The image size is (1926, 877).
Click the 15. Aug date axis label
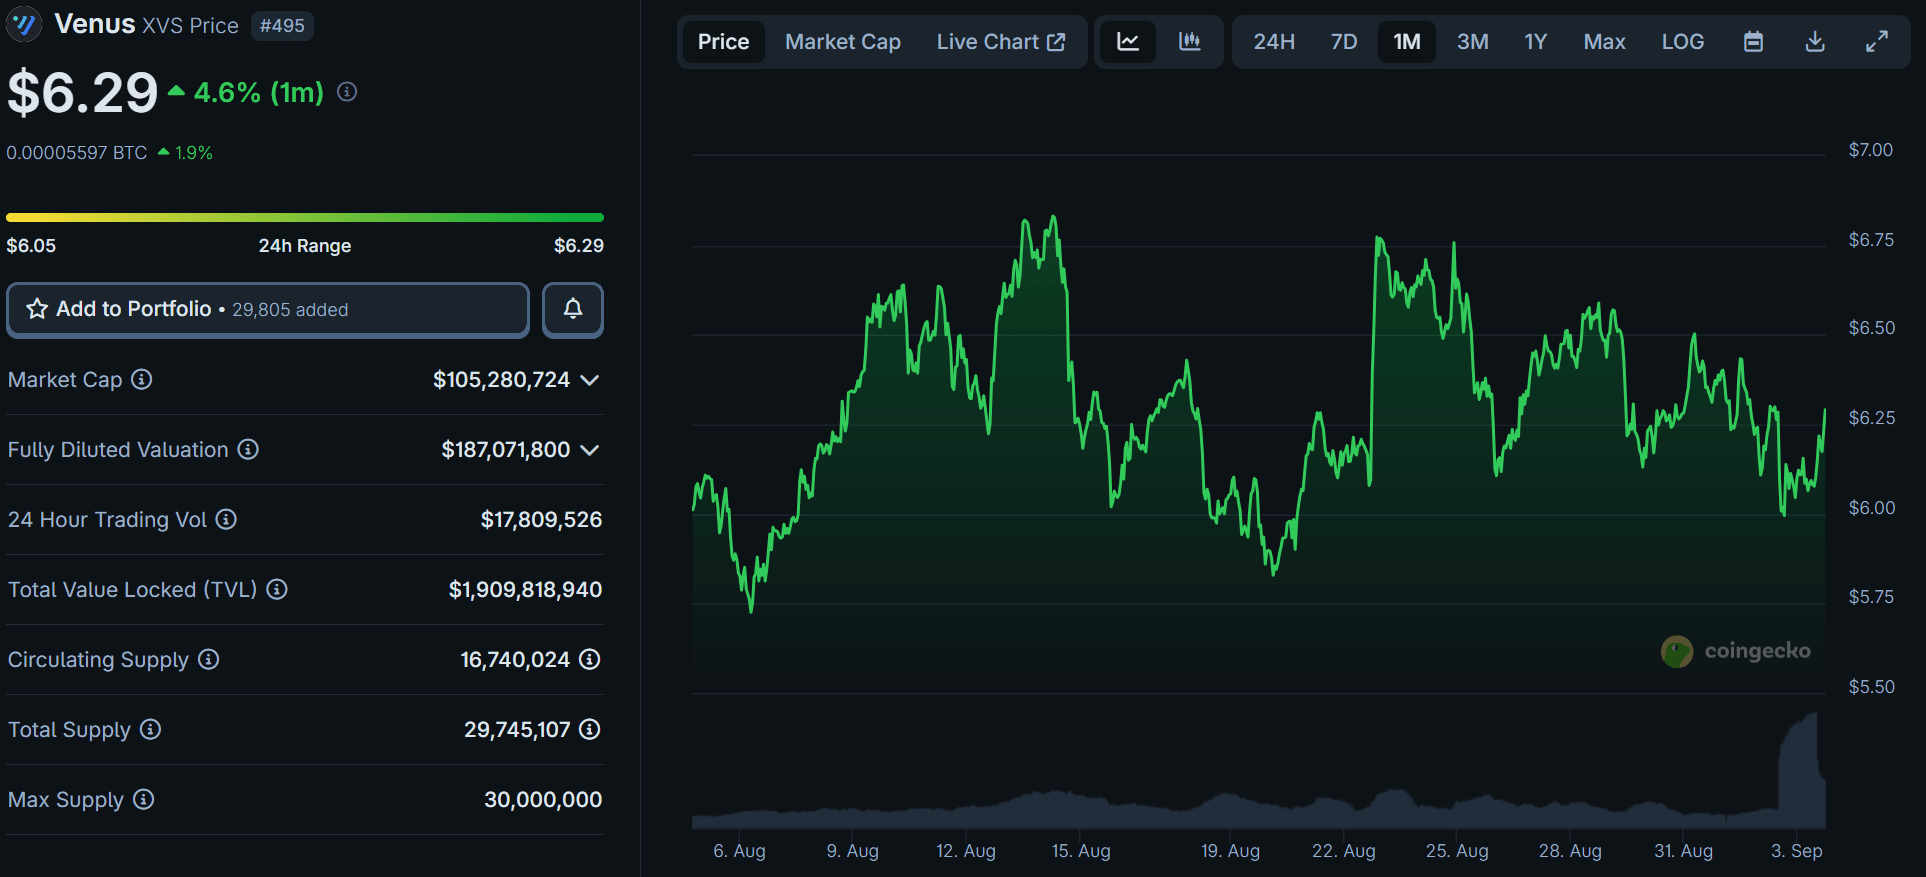tap(1081, 851)
